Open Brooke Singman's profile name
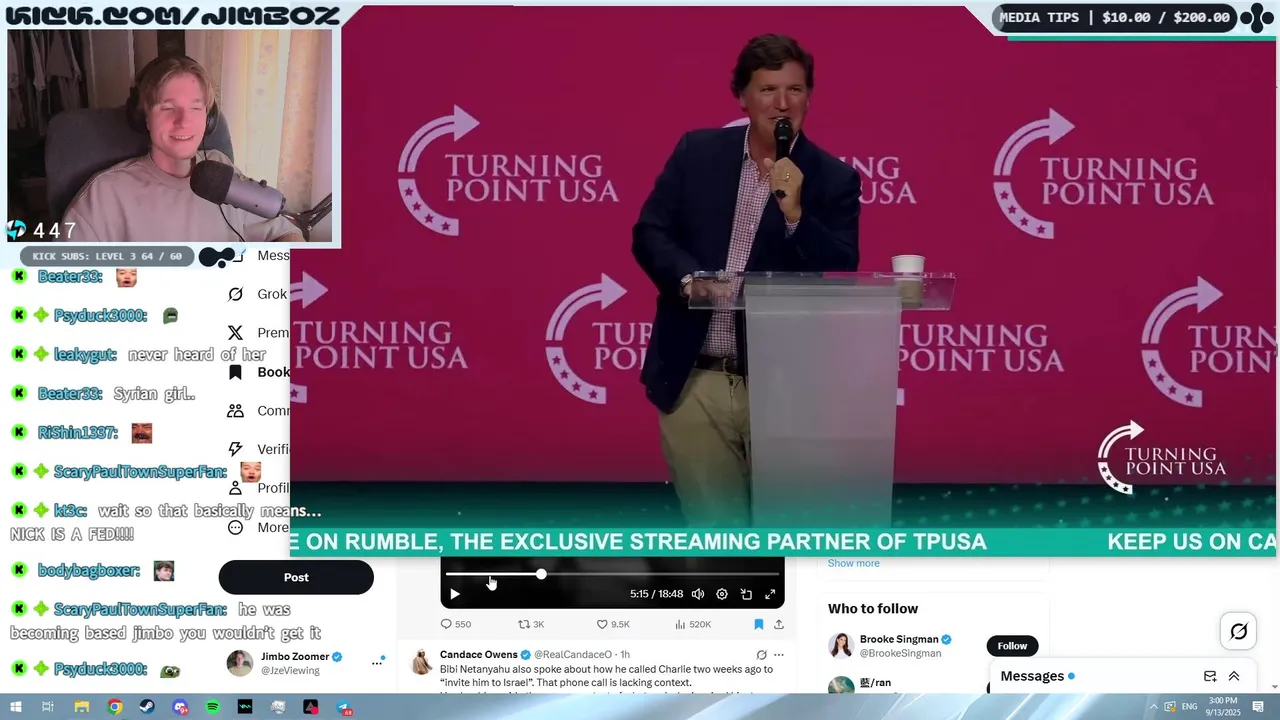 [899, 639]
